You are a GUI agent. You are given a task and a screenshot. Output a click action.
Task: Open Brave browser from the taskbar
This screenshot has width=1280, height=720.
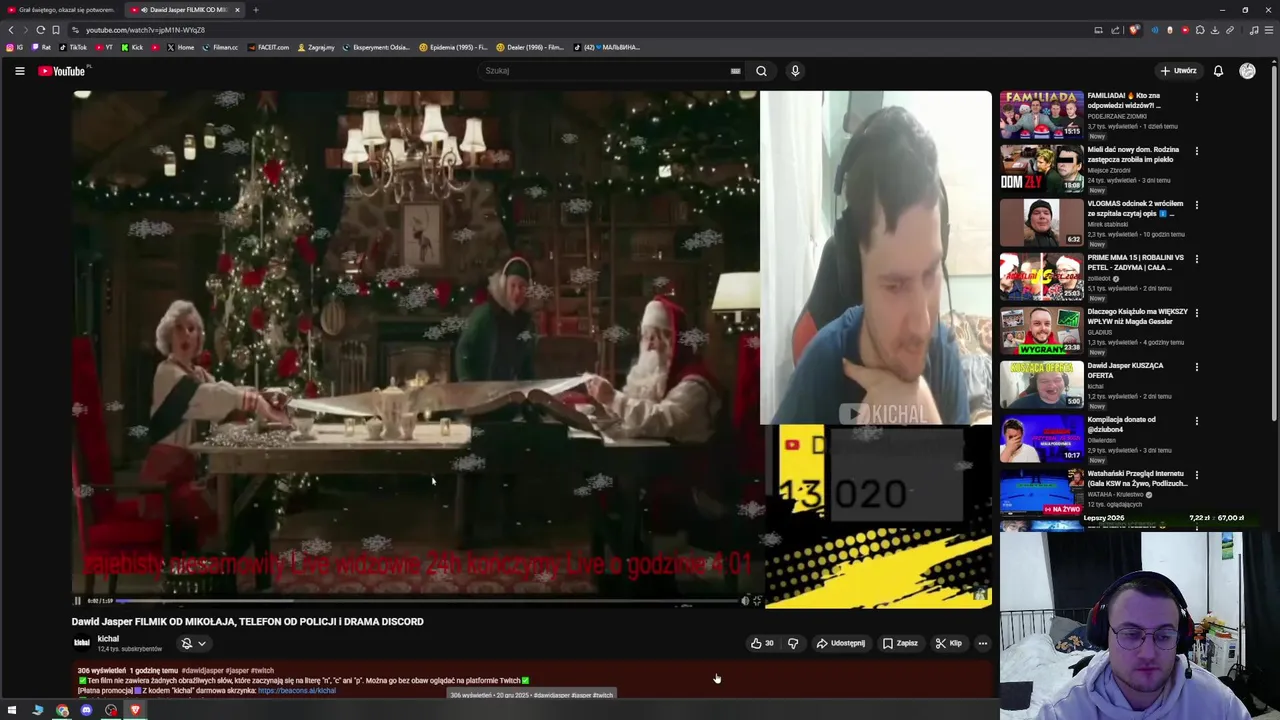135,710
